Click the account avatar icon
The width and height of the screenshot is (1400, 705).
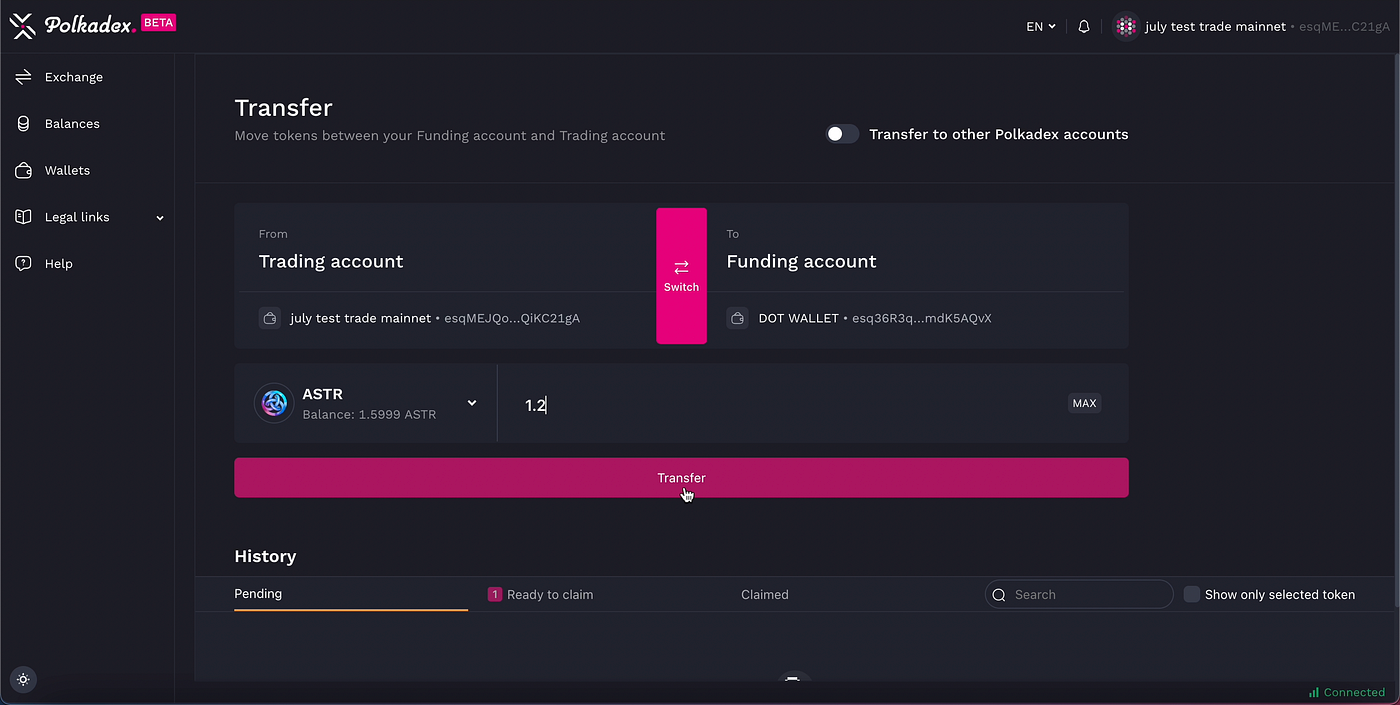tap(1126, 27)
